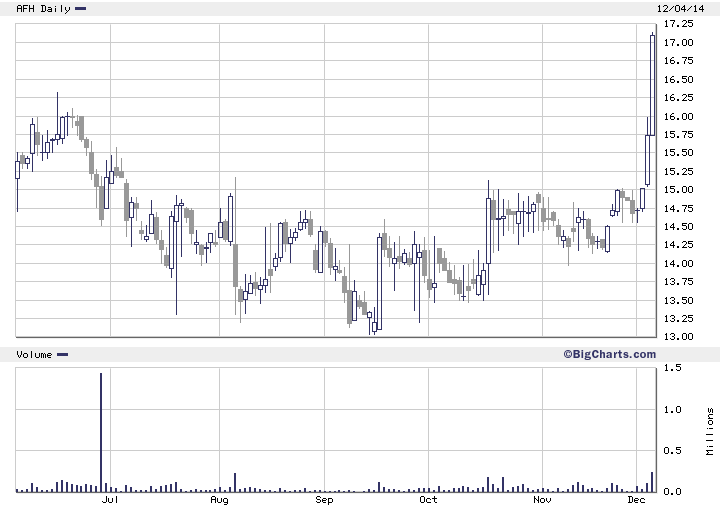
Task: Click the Dec month label
Action: click(636, 499)
